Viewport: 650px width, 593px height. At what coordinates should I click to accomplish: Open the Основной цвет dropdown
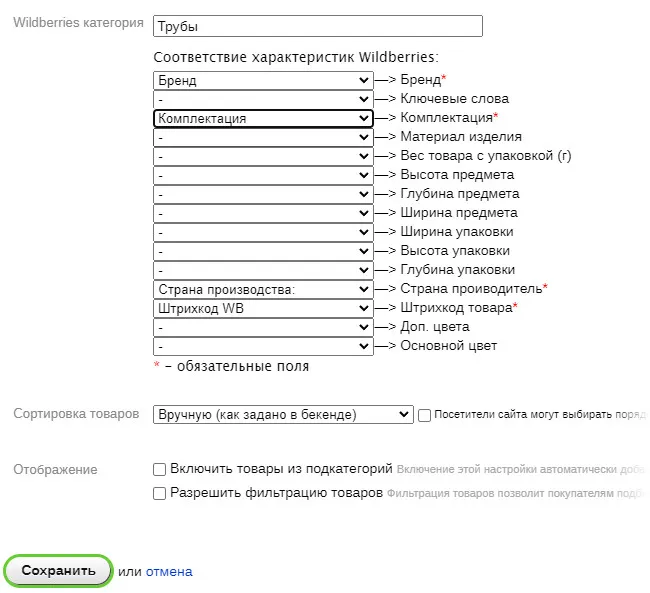pyautogui.click(x=263, y=346)
